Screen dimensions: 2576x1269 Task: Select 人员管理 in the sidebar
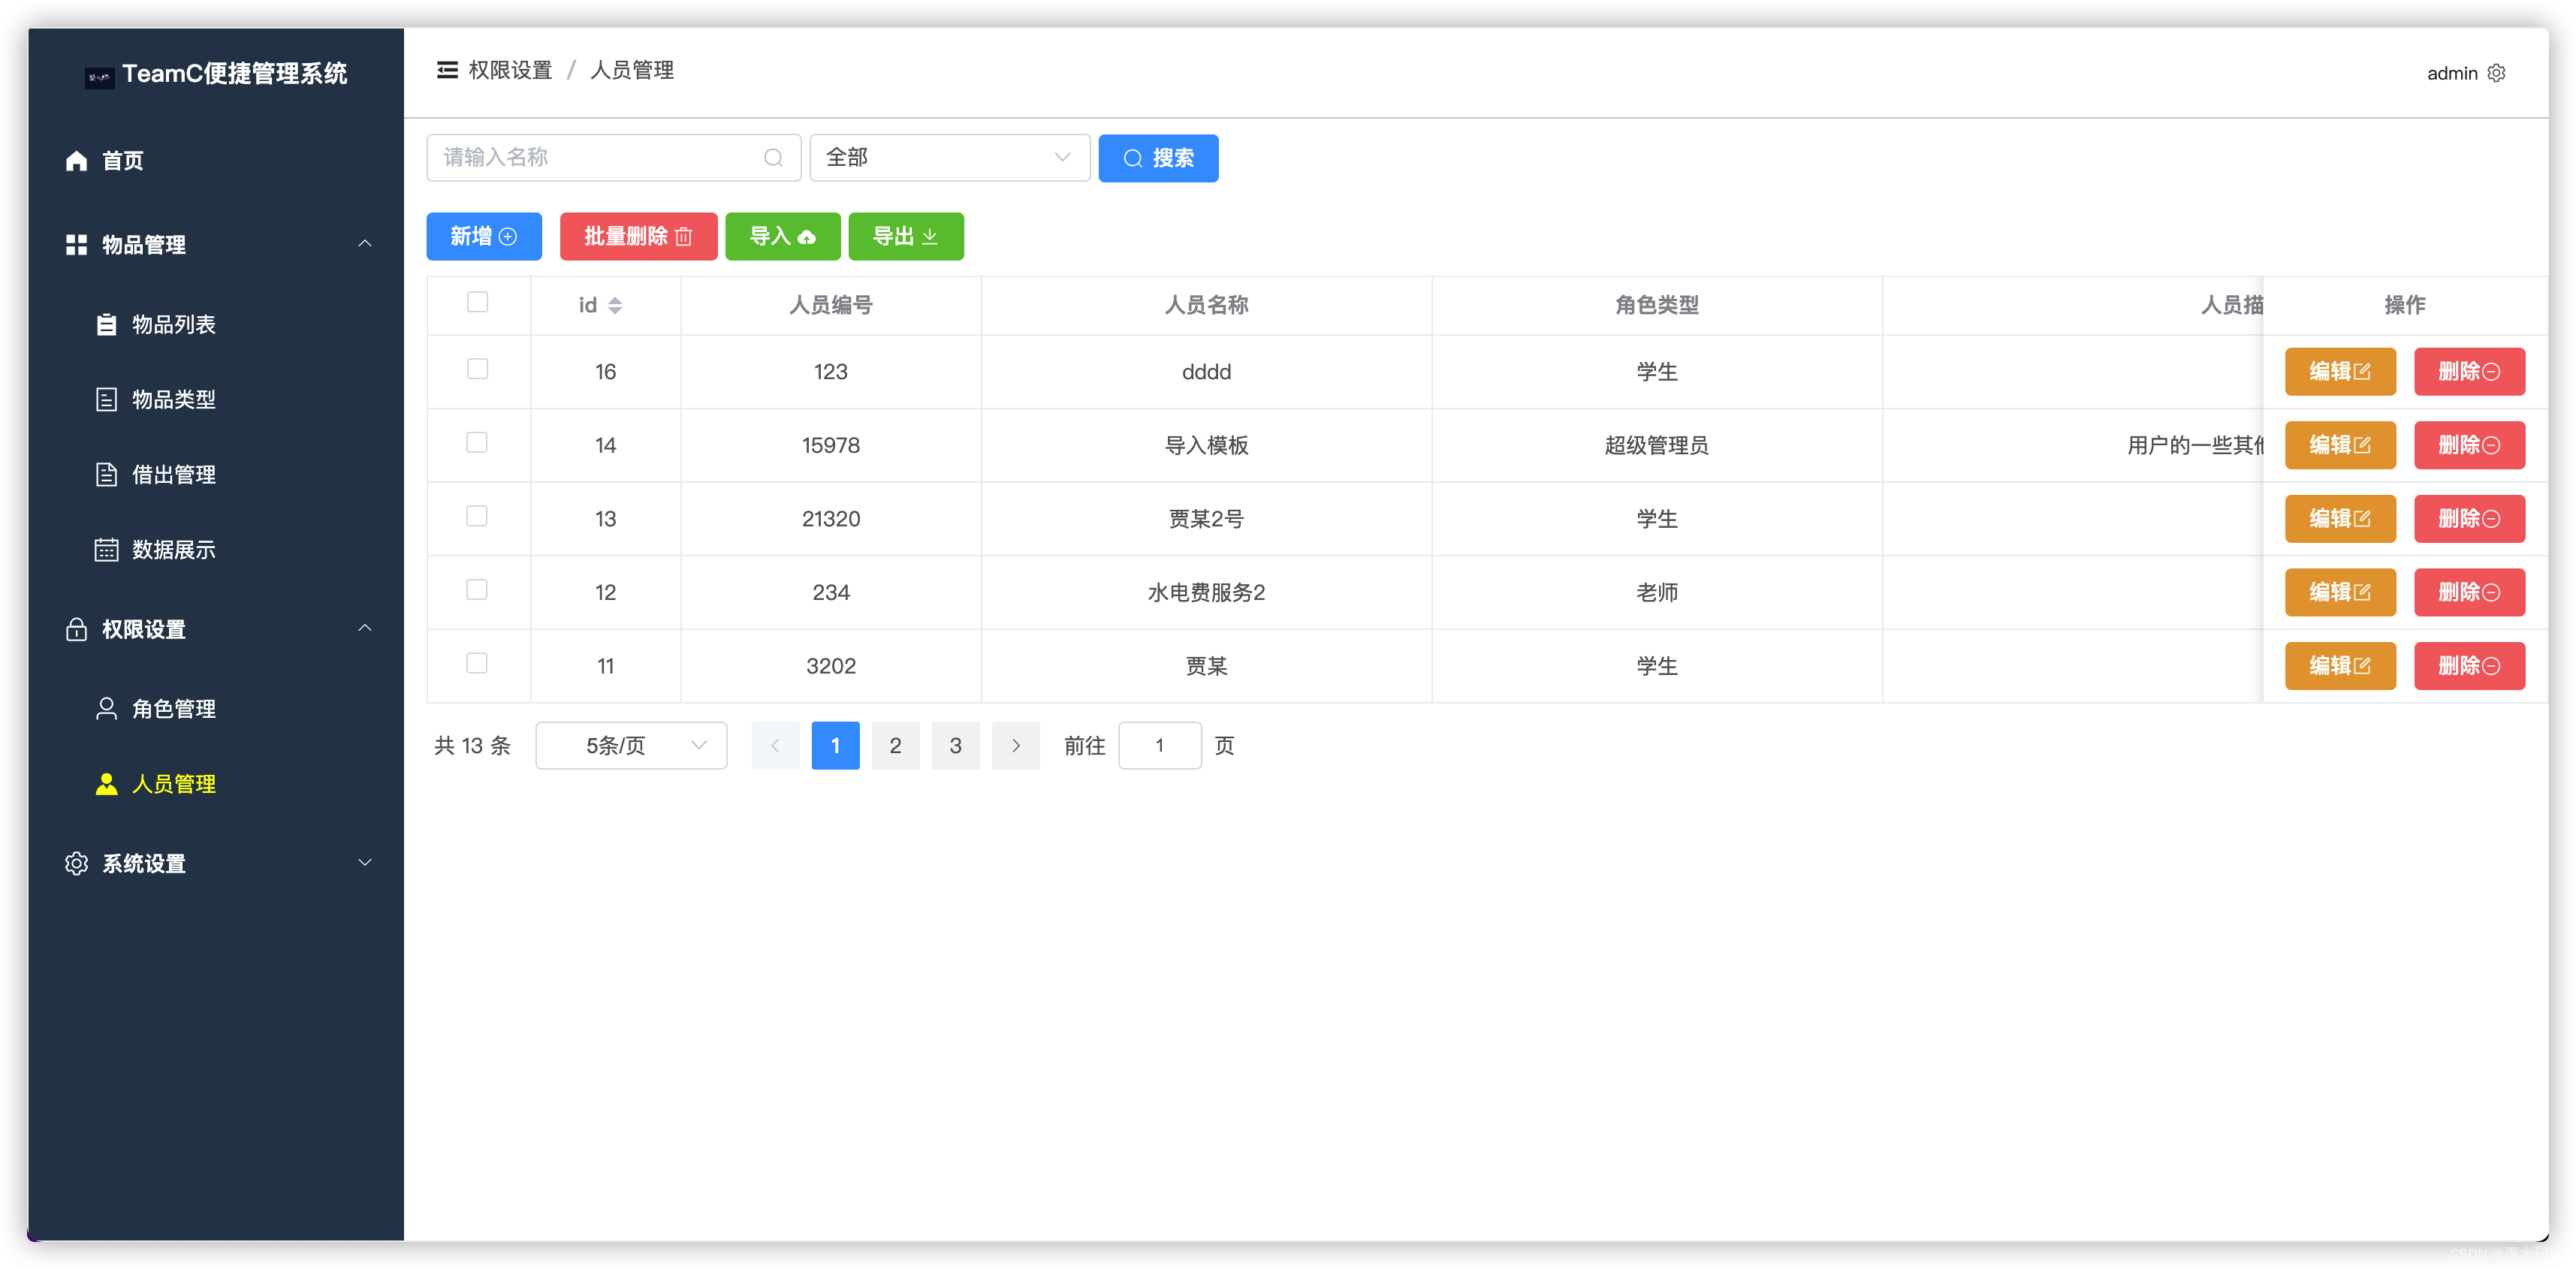[216, 784]
